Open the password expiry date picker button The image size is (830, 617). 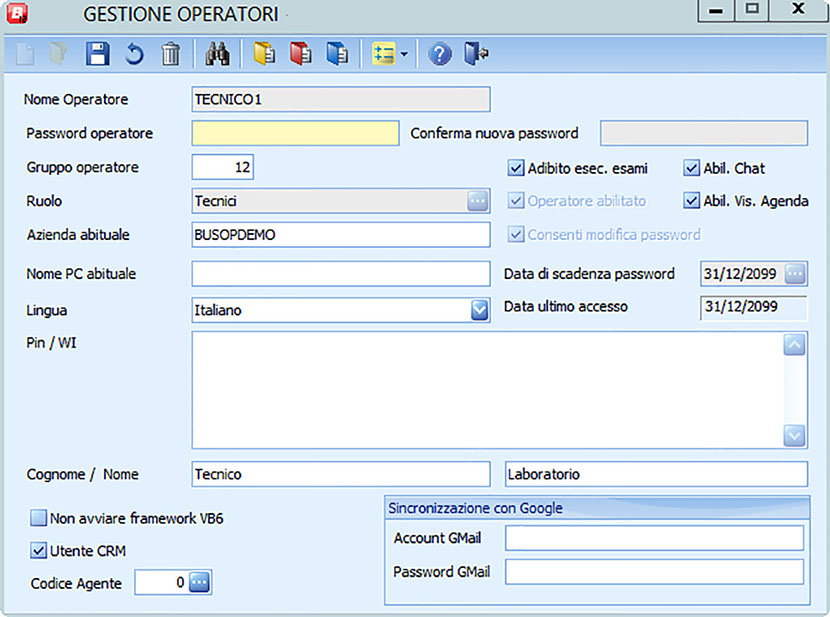pos(795,273)
